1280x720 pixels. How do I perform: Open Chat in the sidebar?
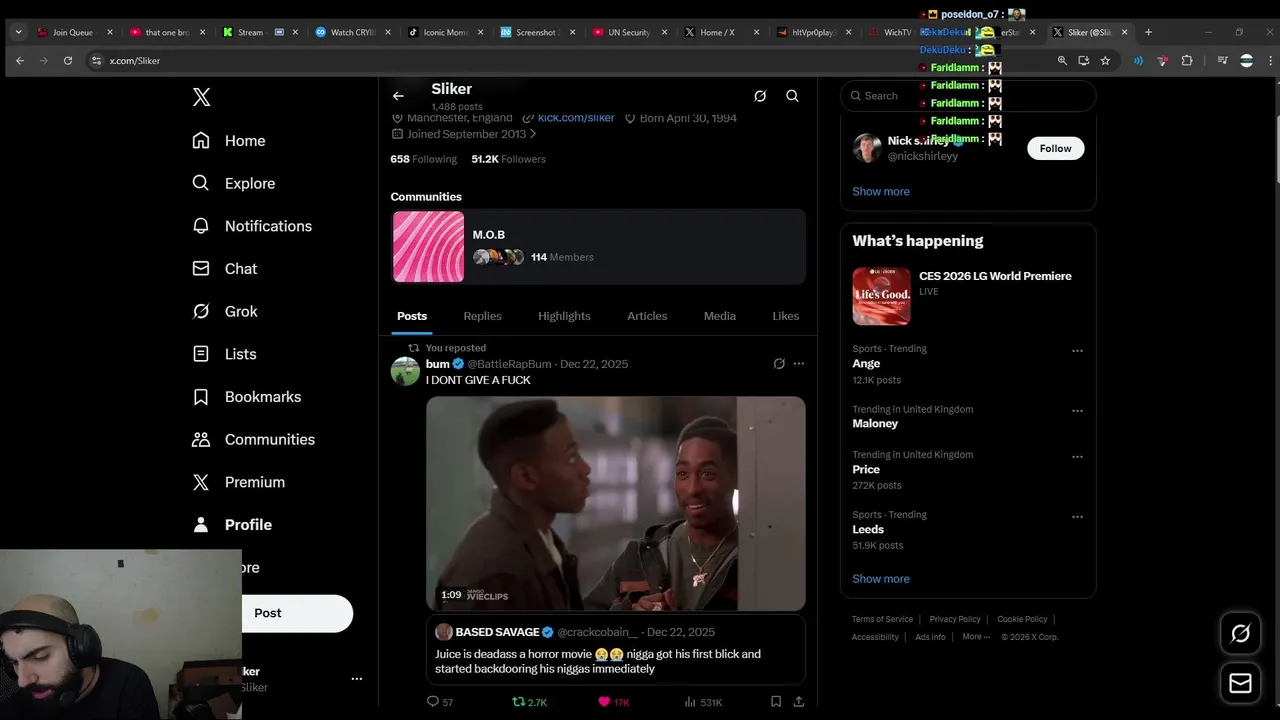point(225,269)
